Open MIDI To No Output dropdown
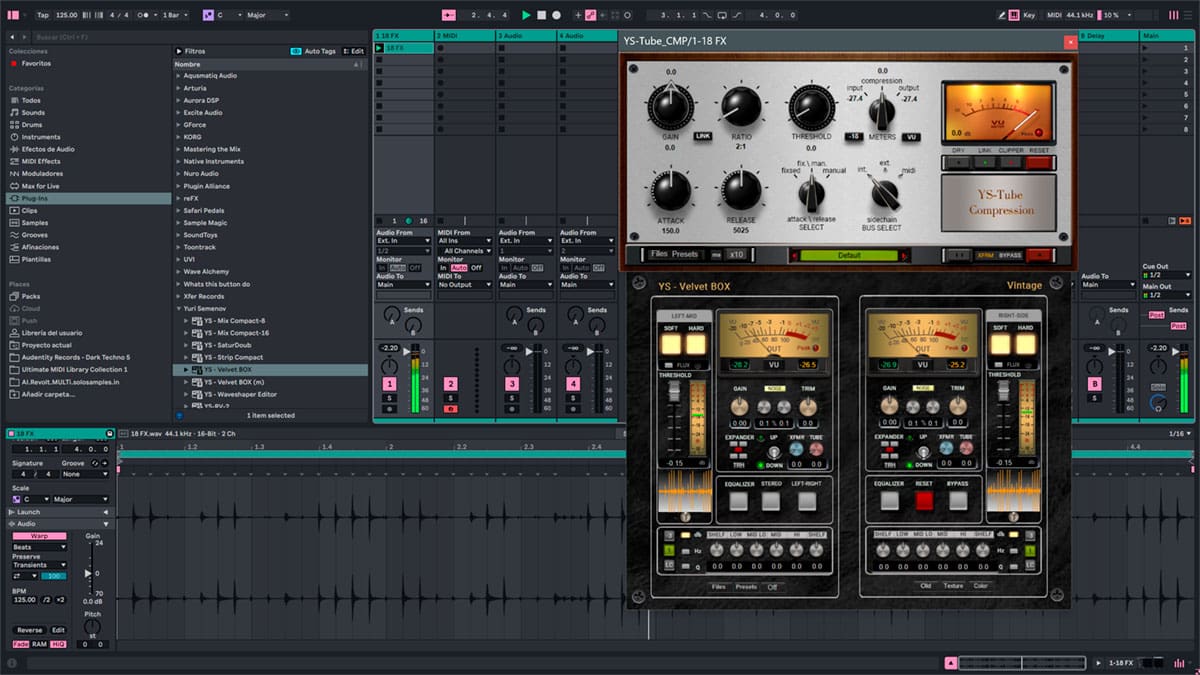The image size is (1200, 675). point(465,285)
